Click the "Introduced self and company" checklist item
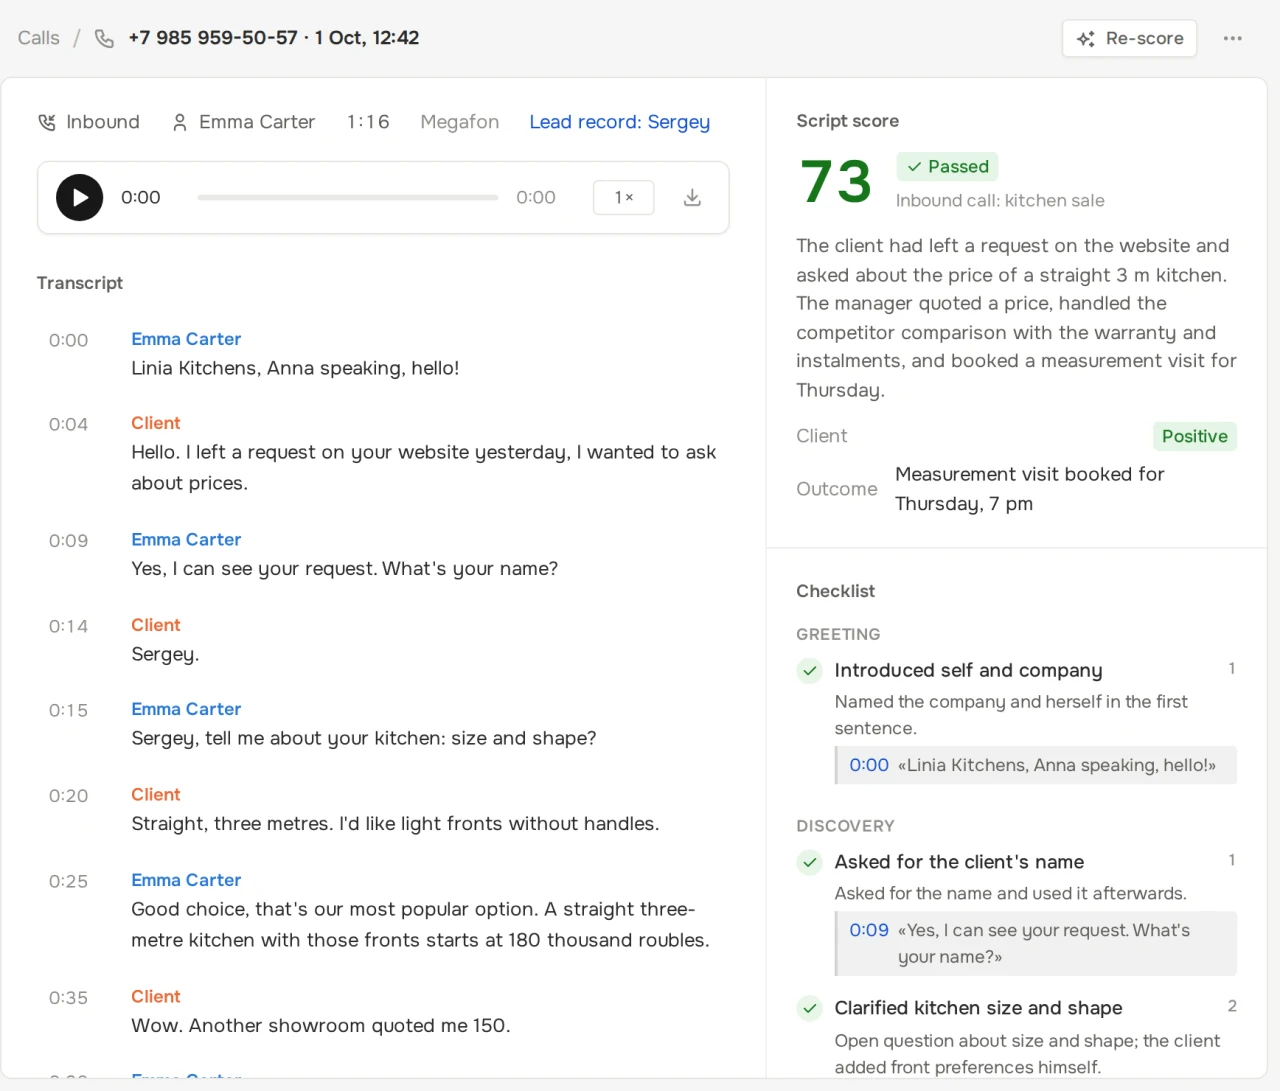 (968, 670)
